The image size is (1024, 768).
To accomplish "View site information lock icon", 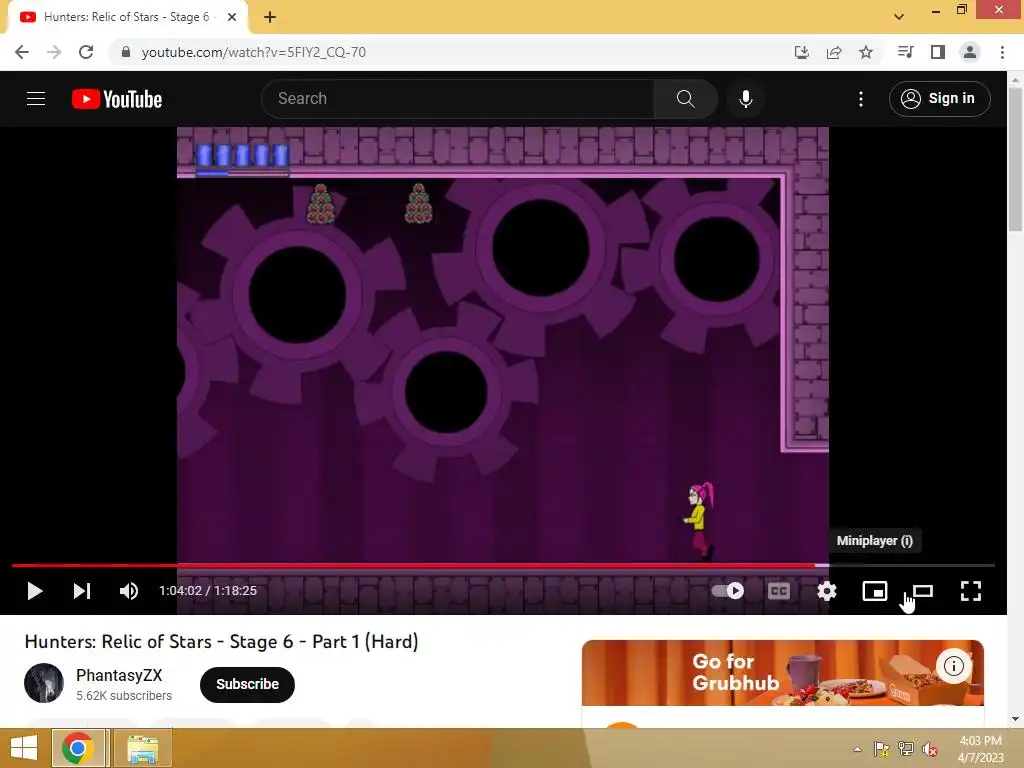I will 125,52.
